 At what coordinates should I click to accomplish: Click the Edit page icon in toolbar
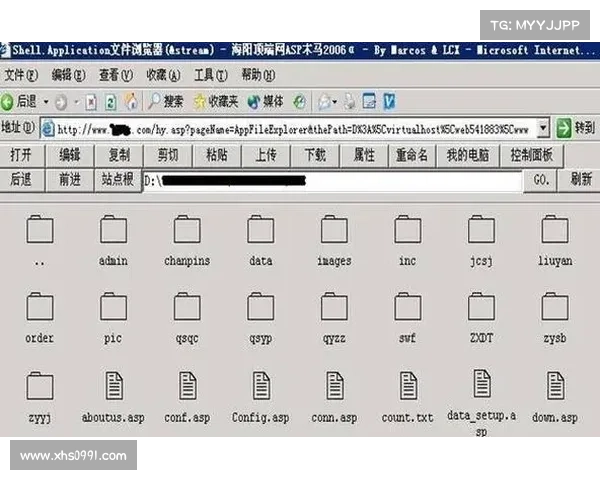[x=369, y=101]
